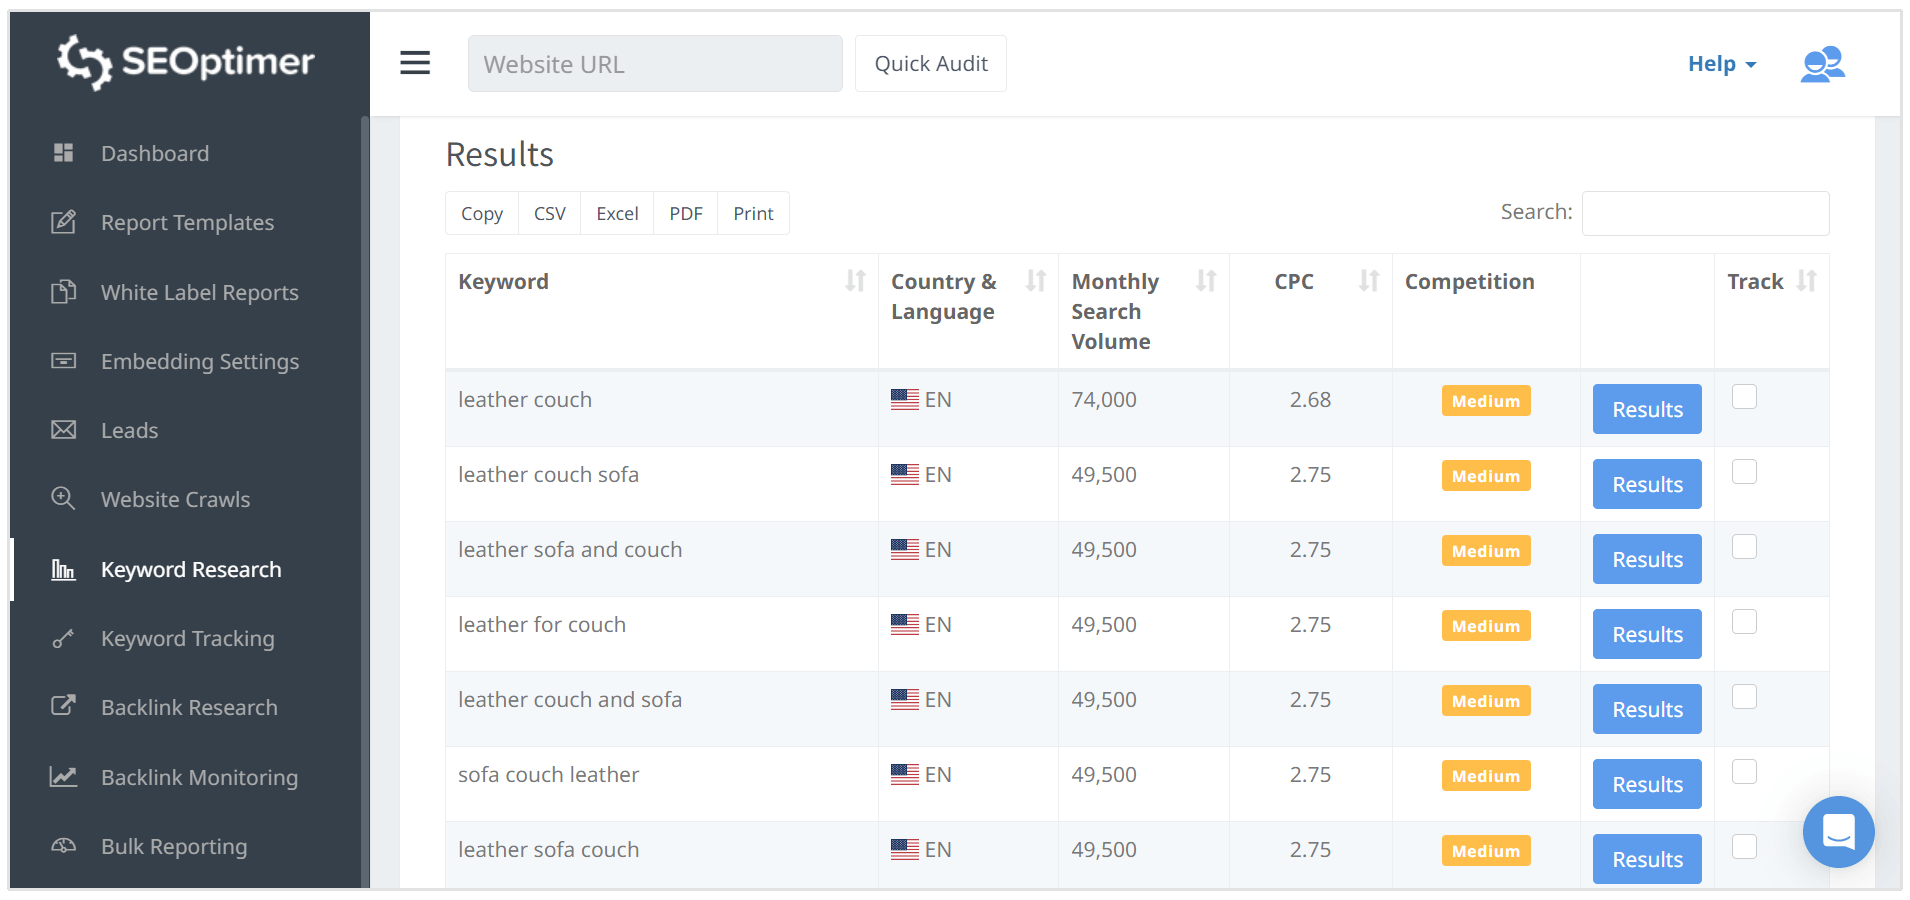This screenshot has height=900, width=1910.
Task: Click the Backlink Monitoring chart icon
Action: click(64, 777)
